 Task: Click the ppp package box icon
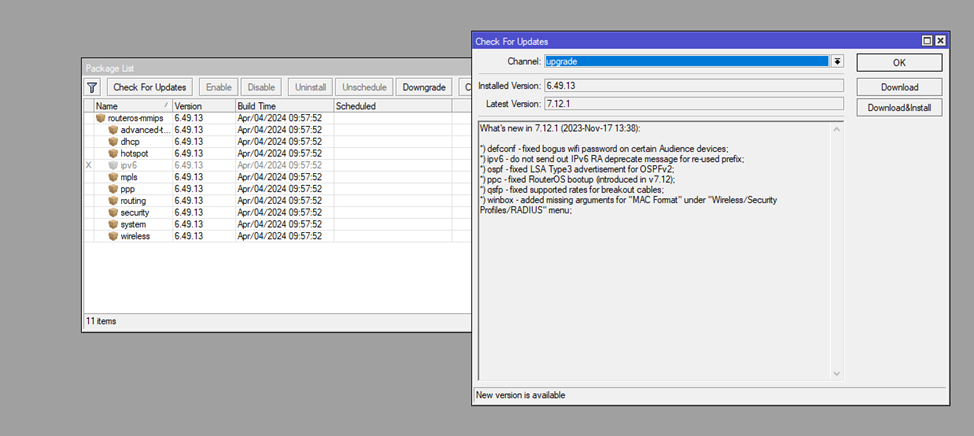(x=113, y=189)
